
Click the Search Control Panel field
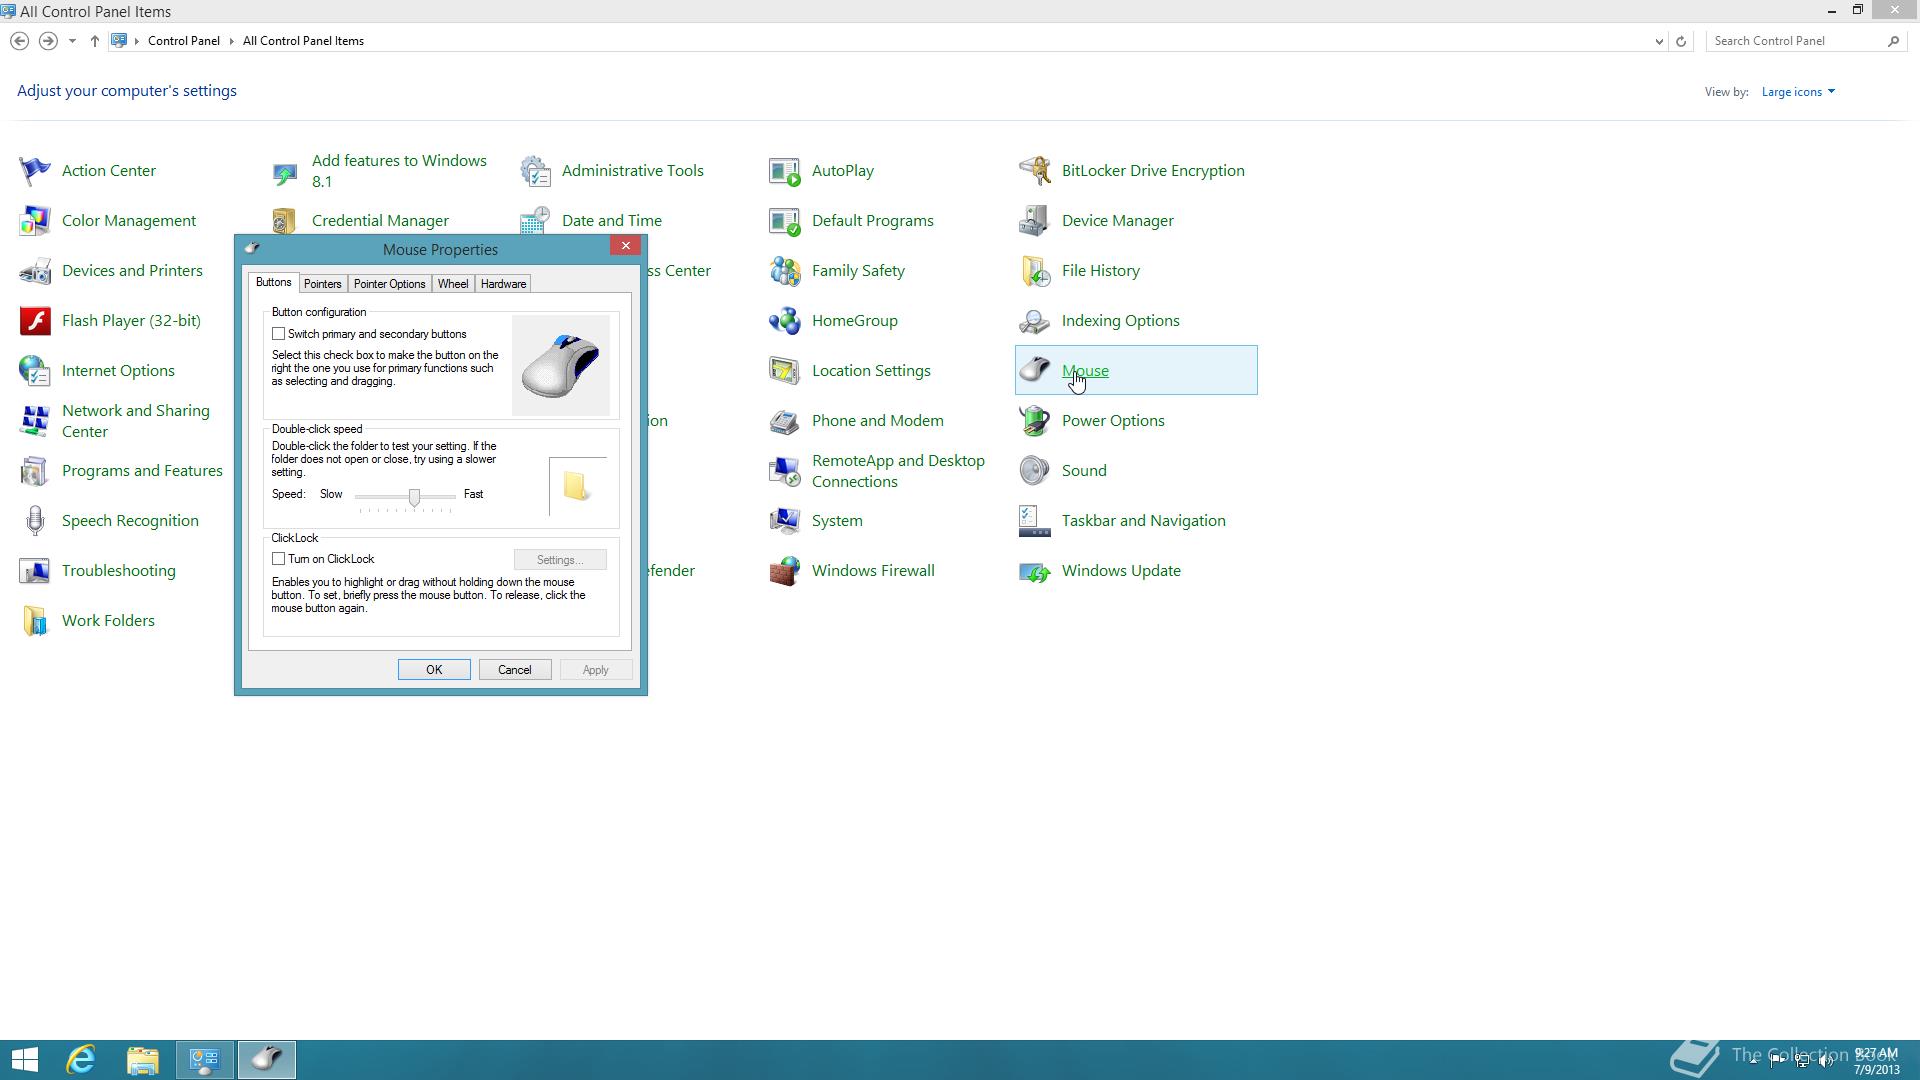[1796, 41]
